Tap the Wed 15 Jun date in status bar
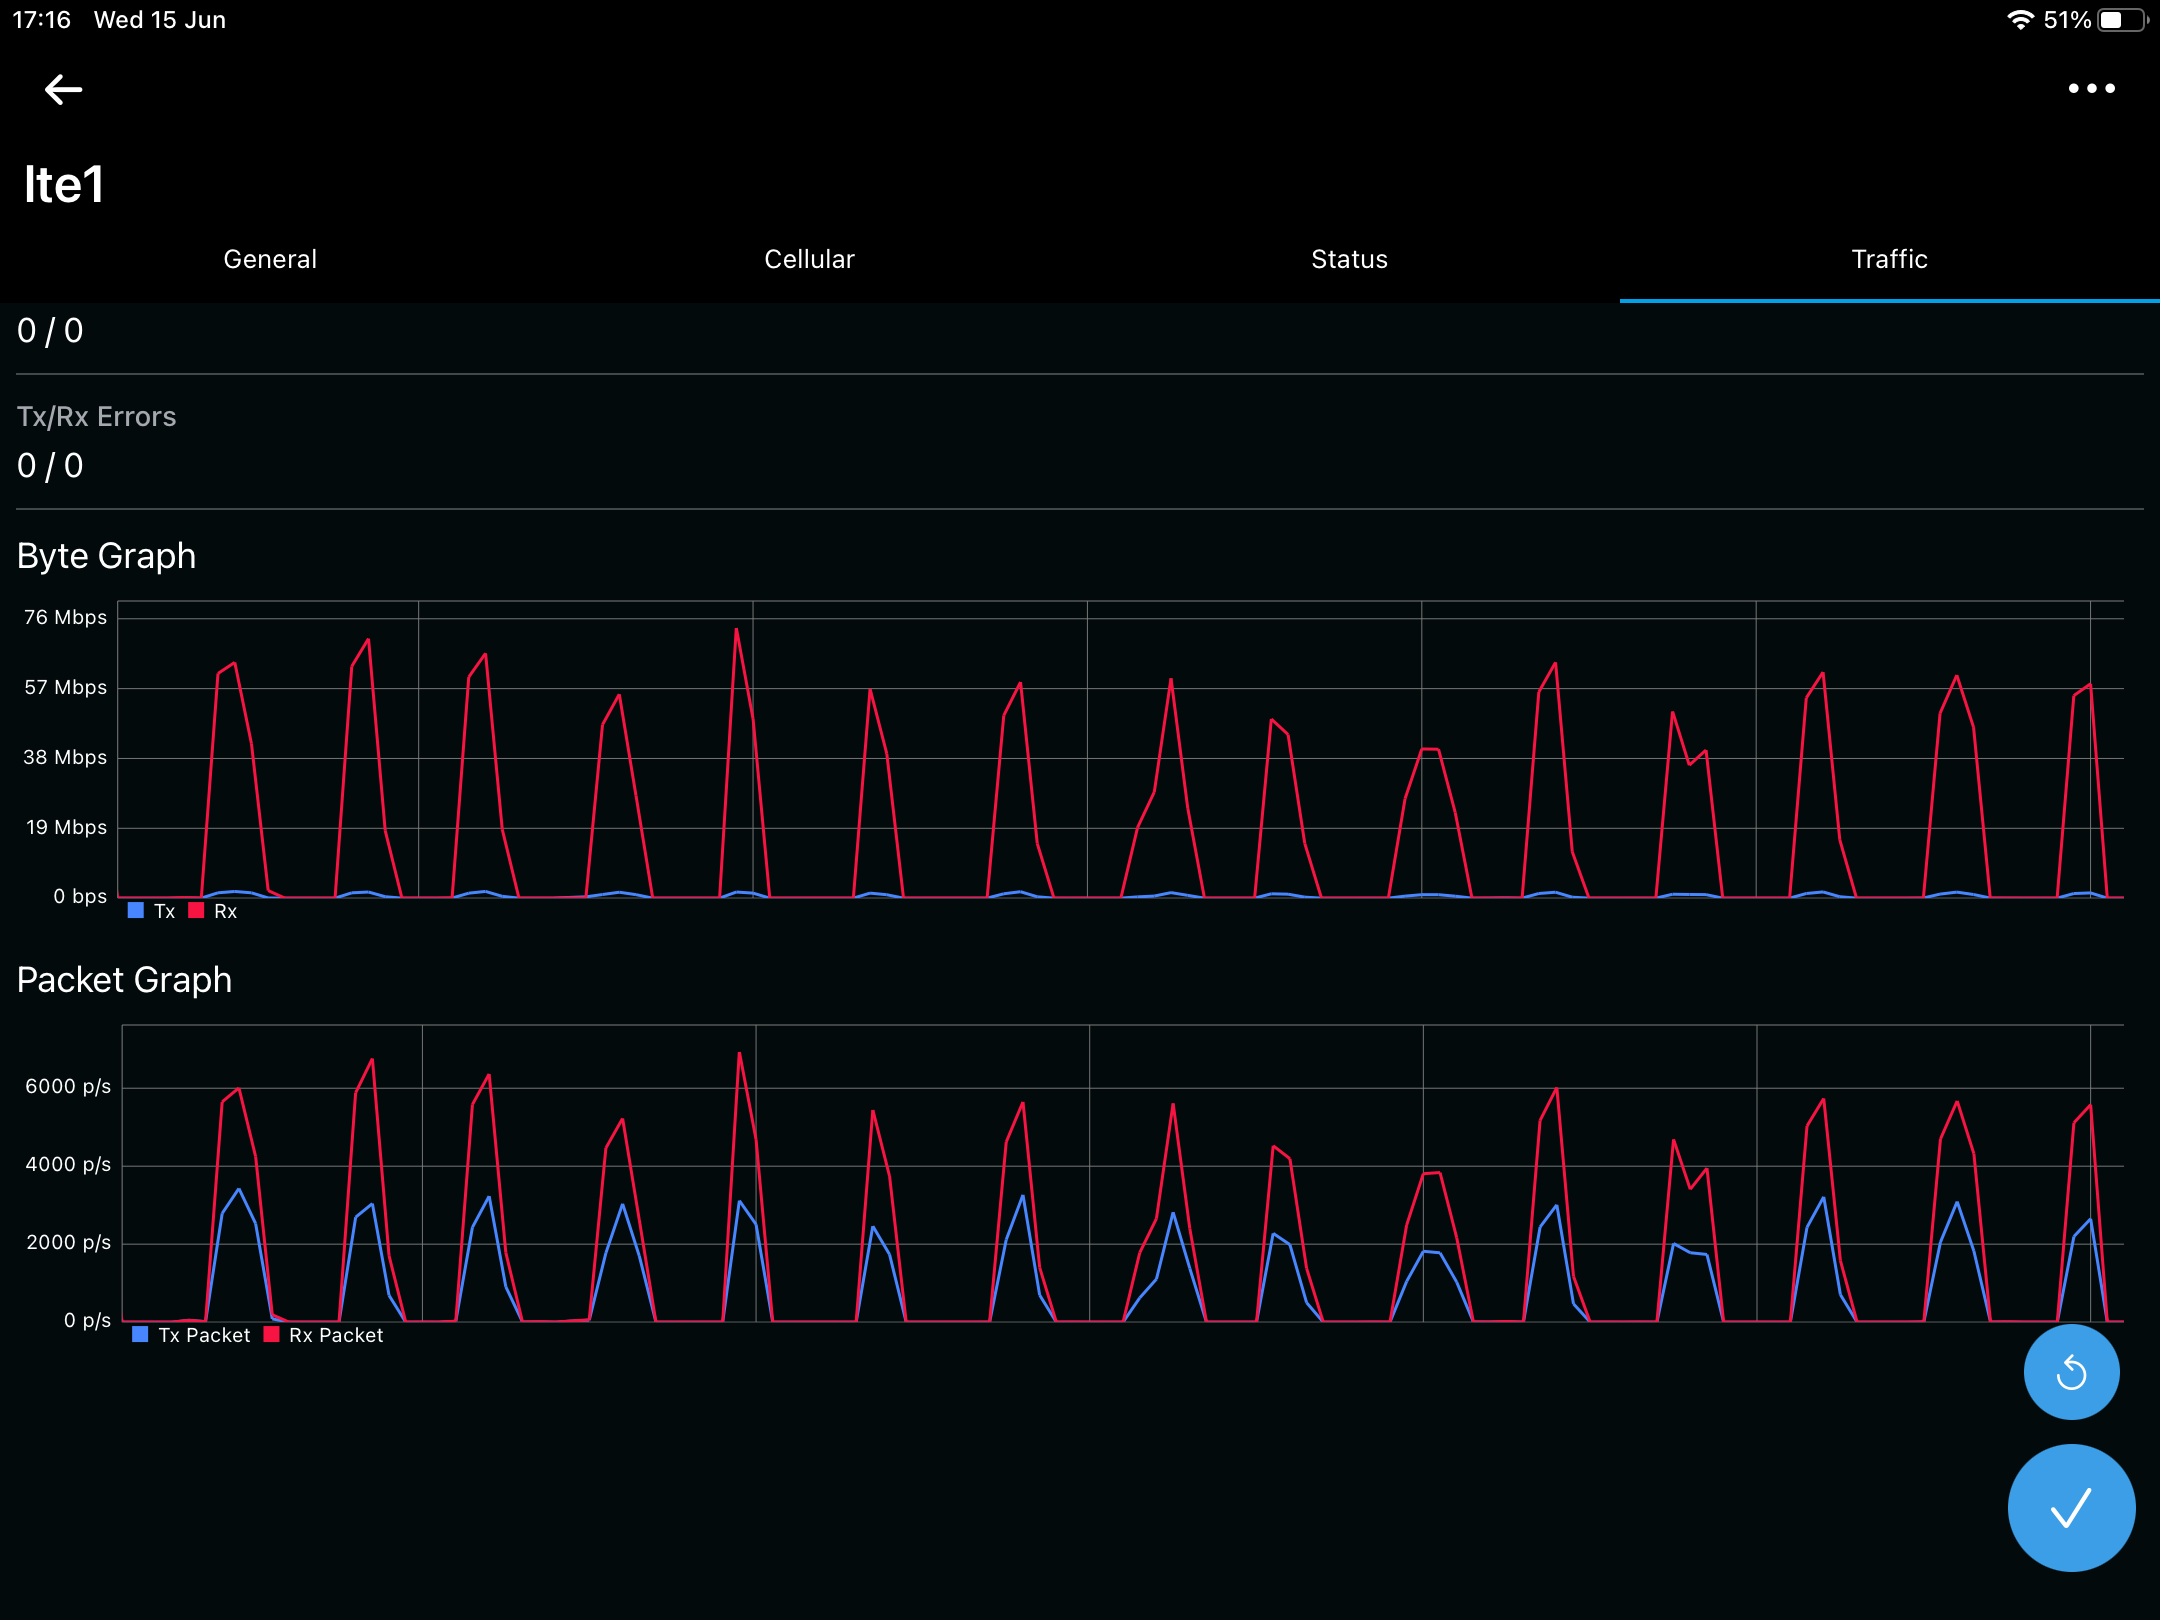 160,20
